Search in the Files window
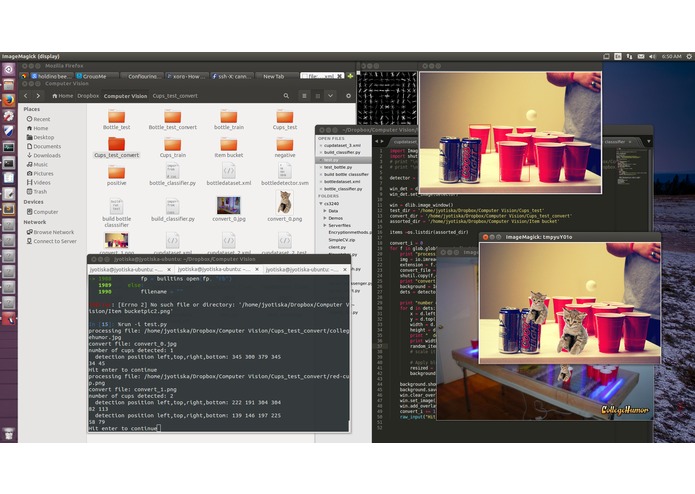The width and height of the screenshot is (695, 494). tap(286, 96)
